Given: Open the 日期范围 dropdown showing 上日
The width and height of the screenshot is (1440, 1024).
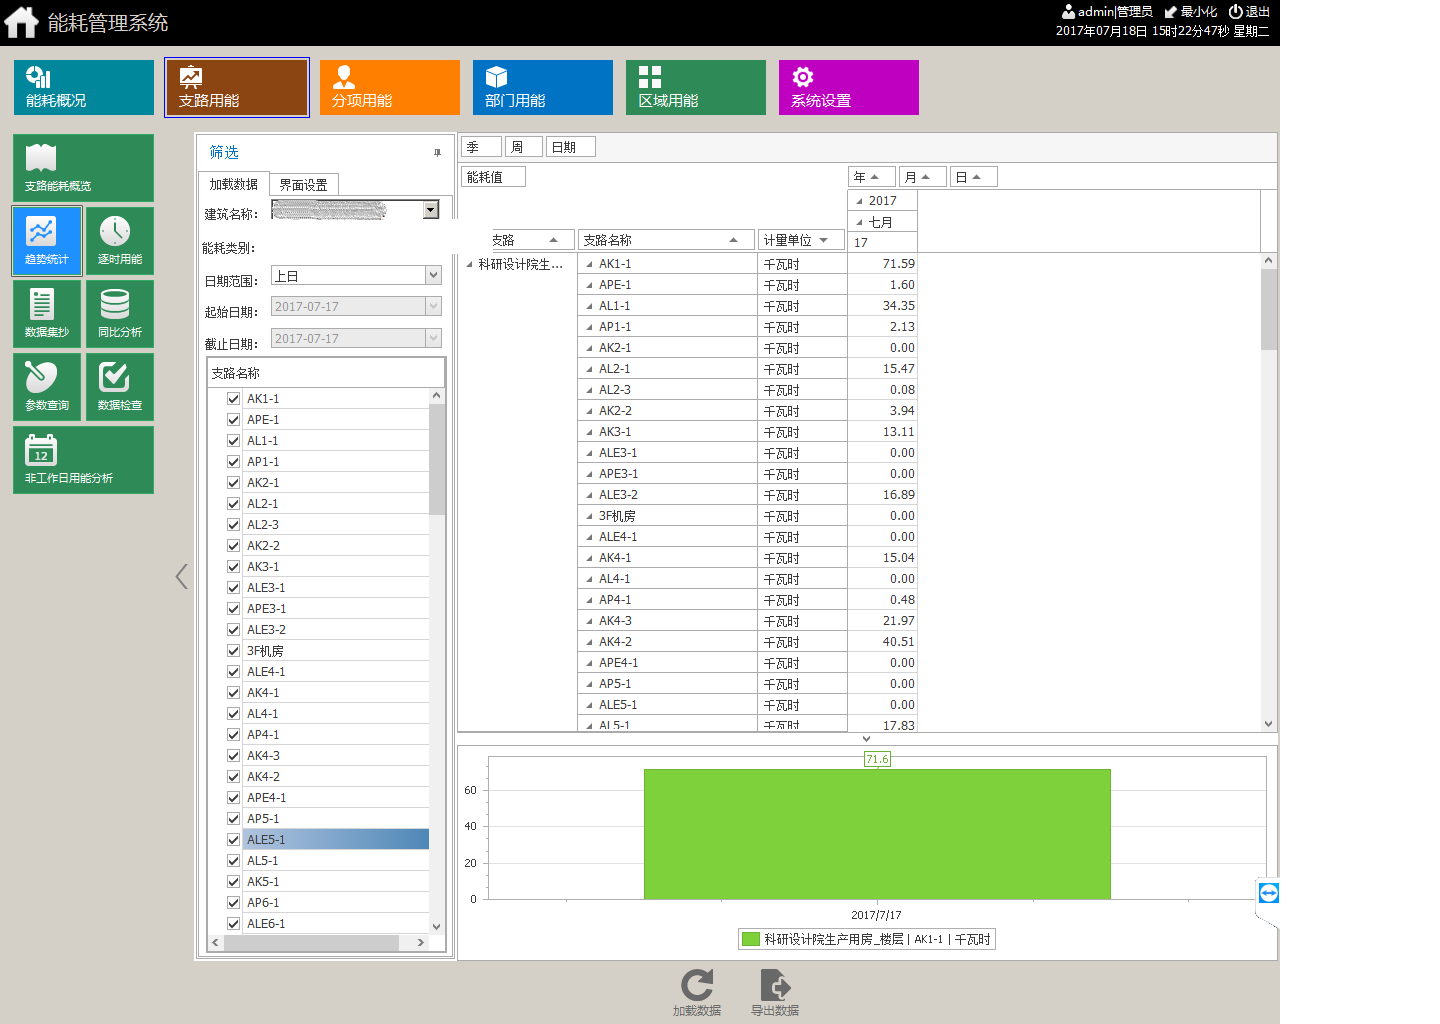Looking at the screenshot, I should click(433, 275).
